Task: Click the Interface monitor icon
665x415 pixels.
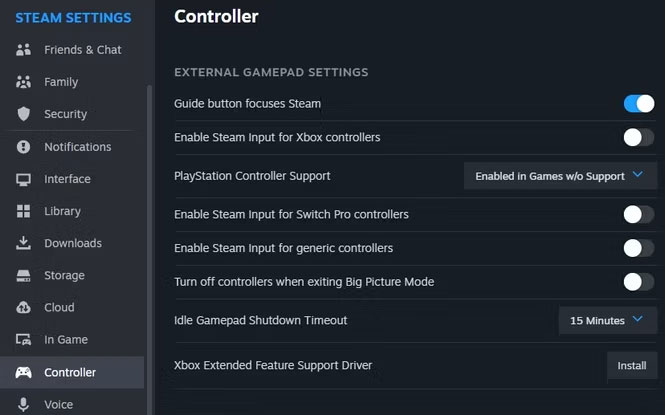Action: pos(23,179)
